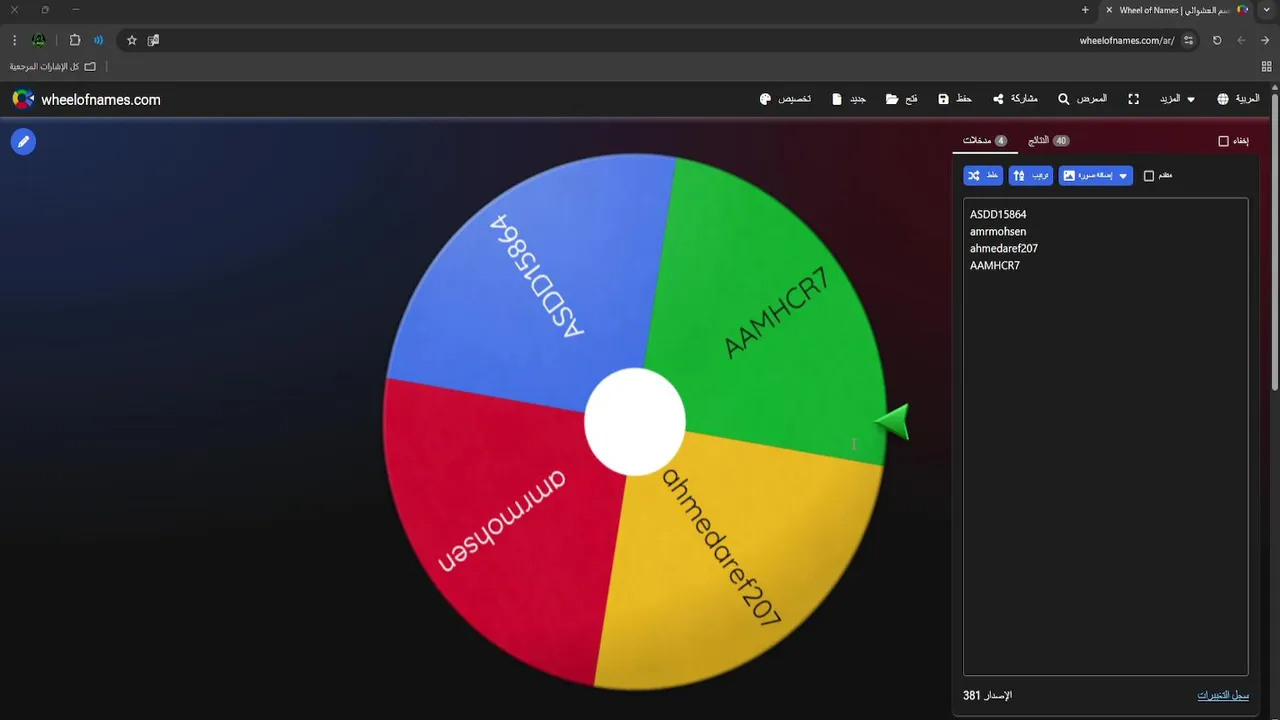Viewport: 1280px width, 720px height.
Task: Click the page vertical scrollbar
Action: coord(1275,240)
